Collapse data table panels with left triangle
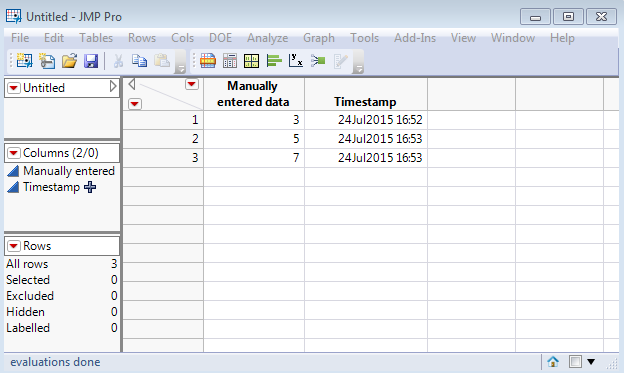 coord(132,84)
